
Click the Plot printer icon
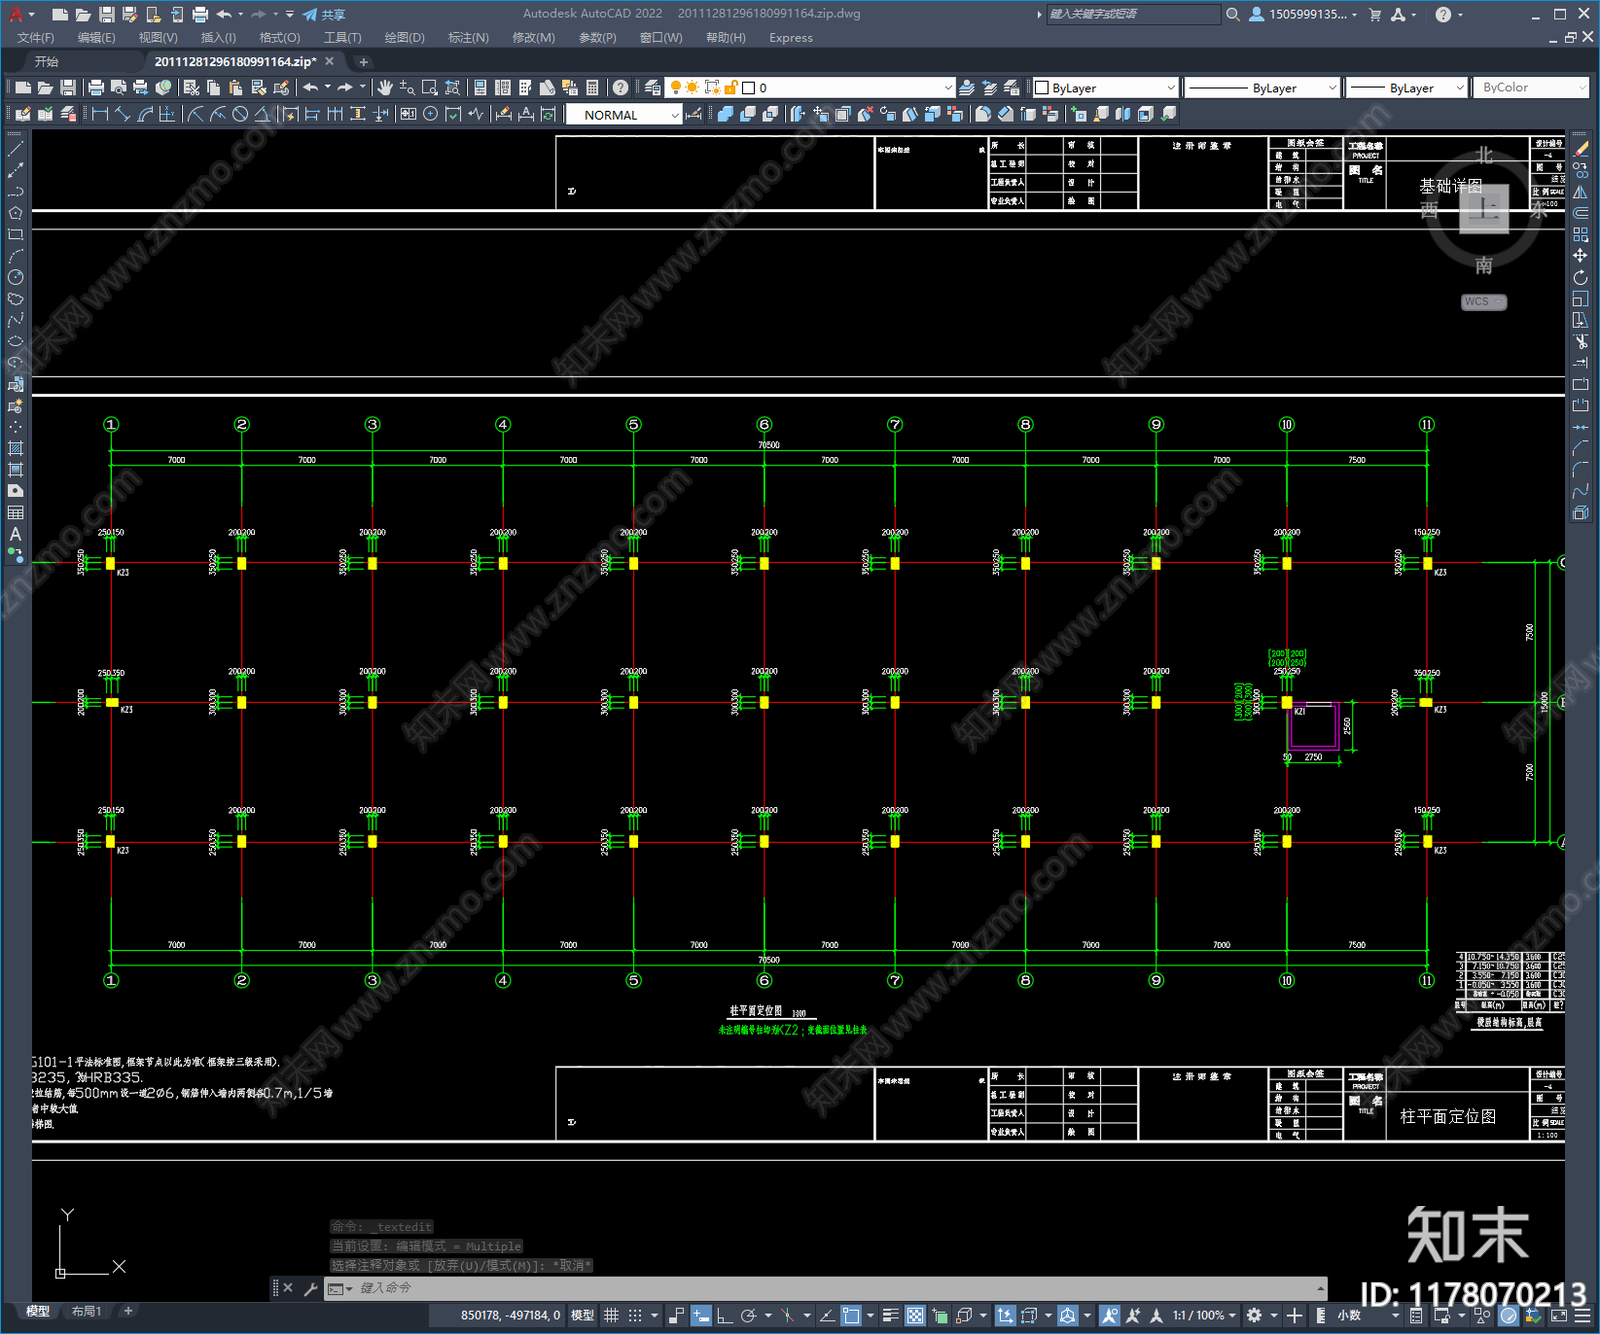[96, 88]
